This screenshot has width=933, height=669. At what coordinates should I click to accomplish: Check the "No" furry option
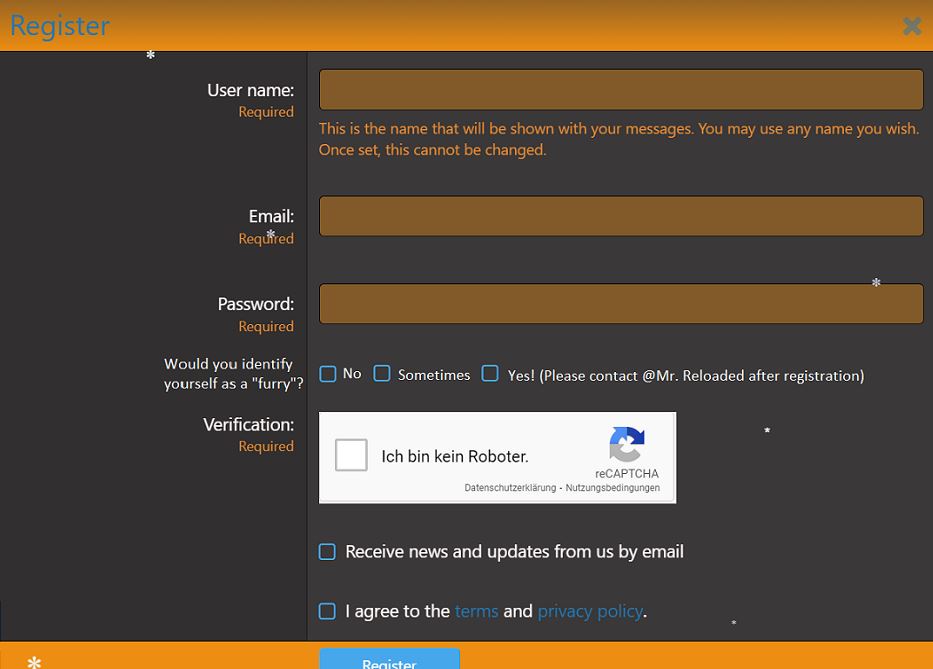328,374
